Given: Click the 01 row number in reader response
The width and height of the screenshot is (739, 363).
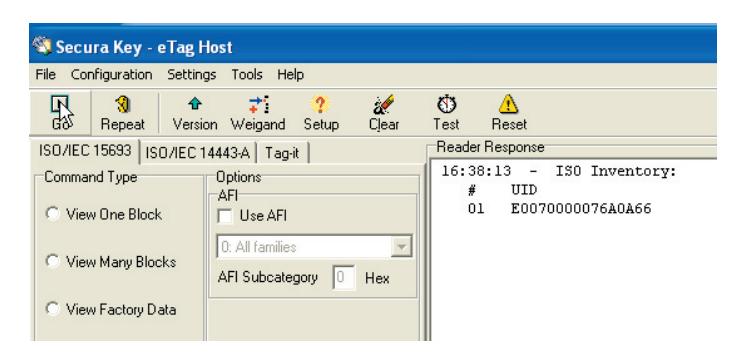Looking at the screenshot, I should [476, 209].
